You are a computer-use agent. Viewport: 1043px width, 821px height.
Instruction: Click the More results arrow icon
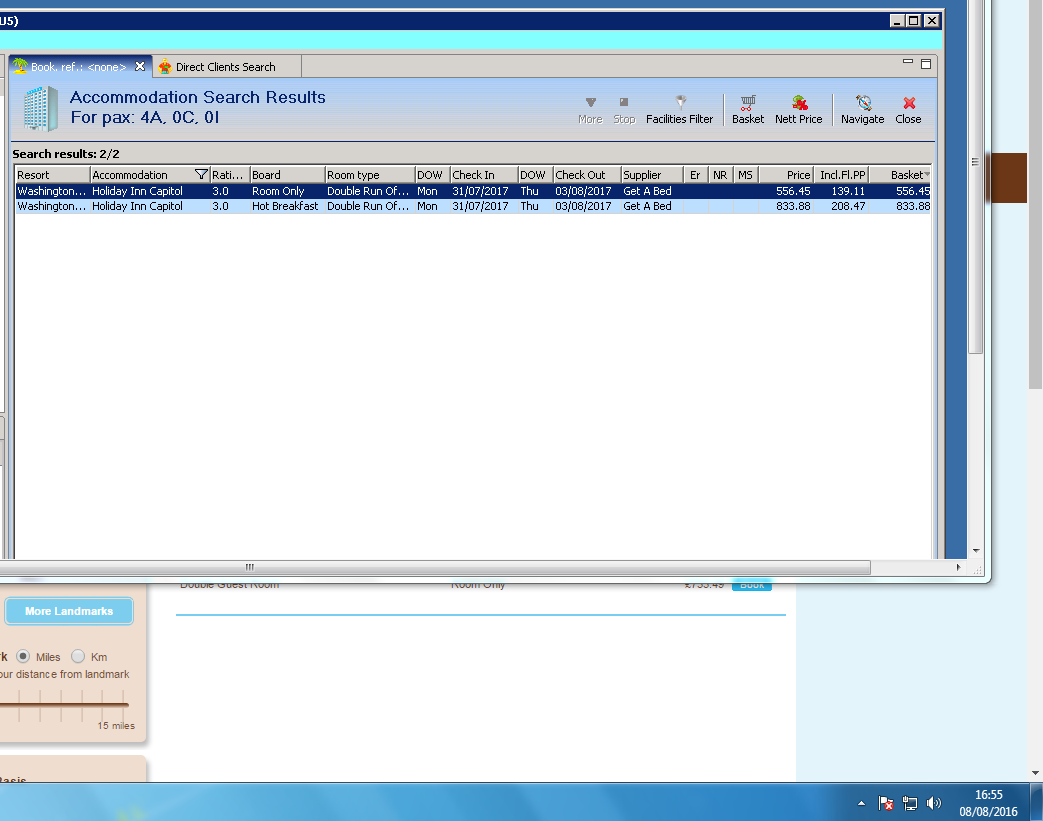point(590,110)
